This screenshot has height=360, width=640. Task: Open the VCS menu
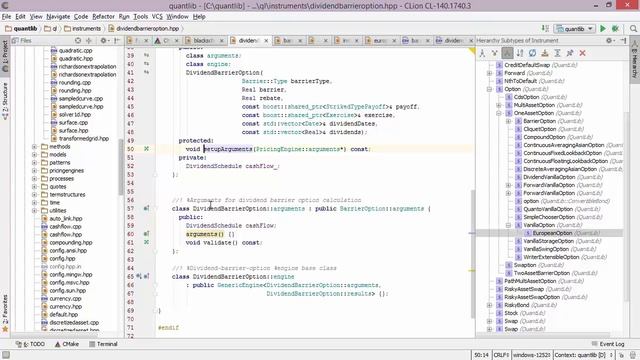pyautogui.click(x=157, y=16)
